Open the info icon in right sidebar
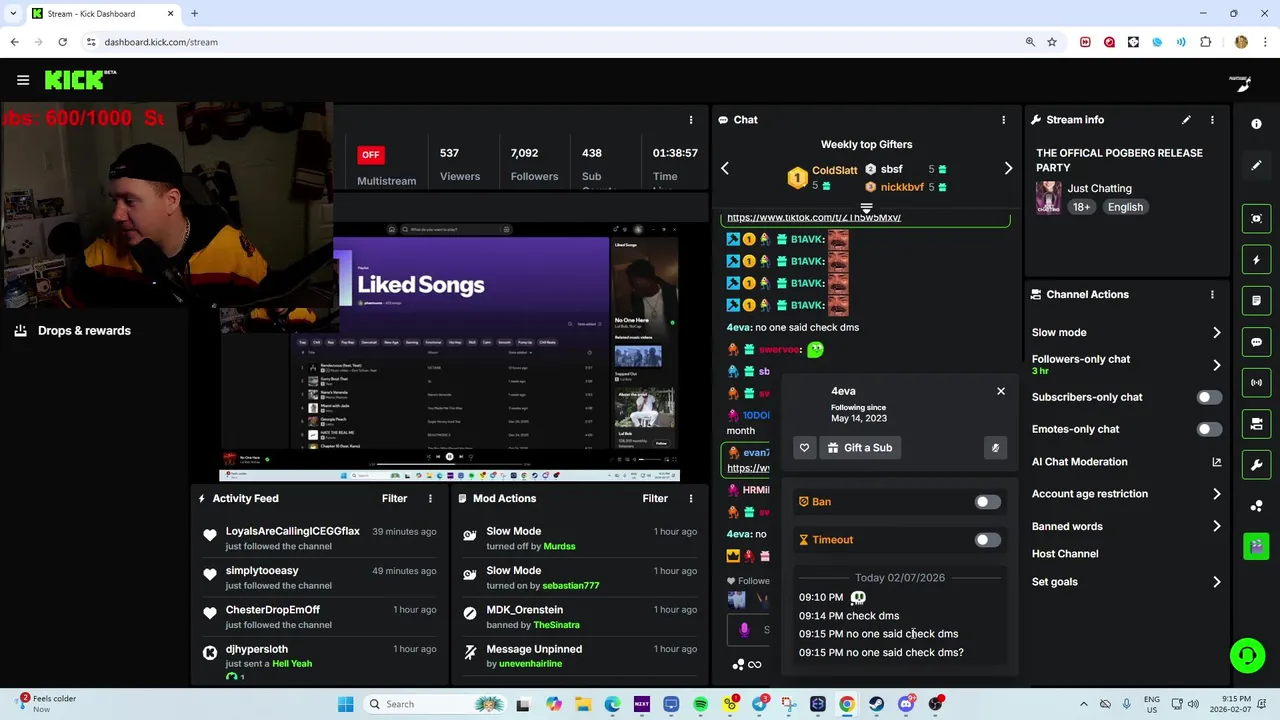Image resolution: width=1280 pixels, height=720 pixels. [x=1257, y=123]
